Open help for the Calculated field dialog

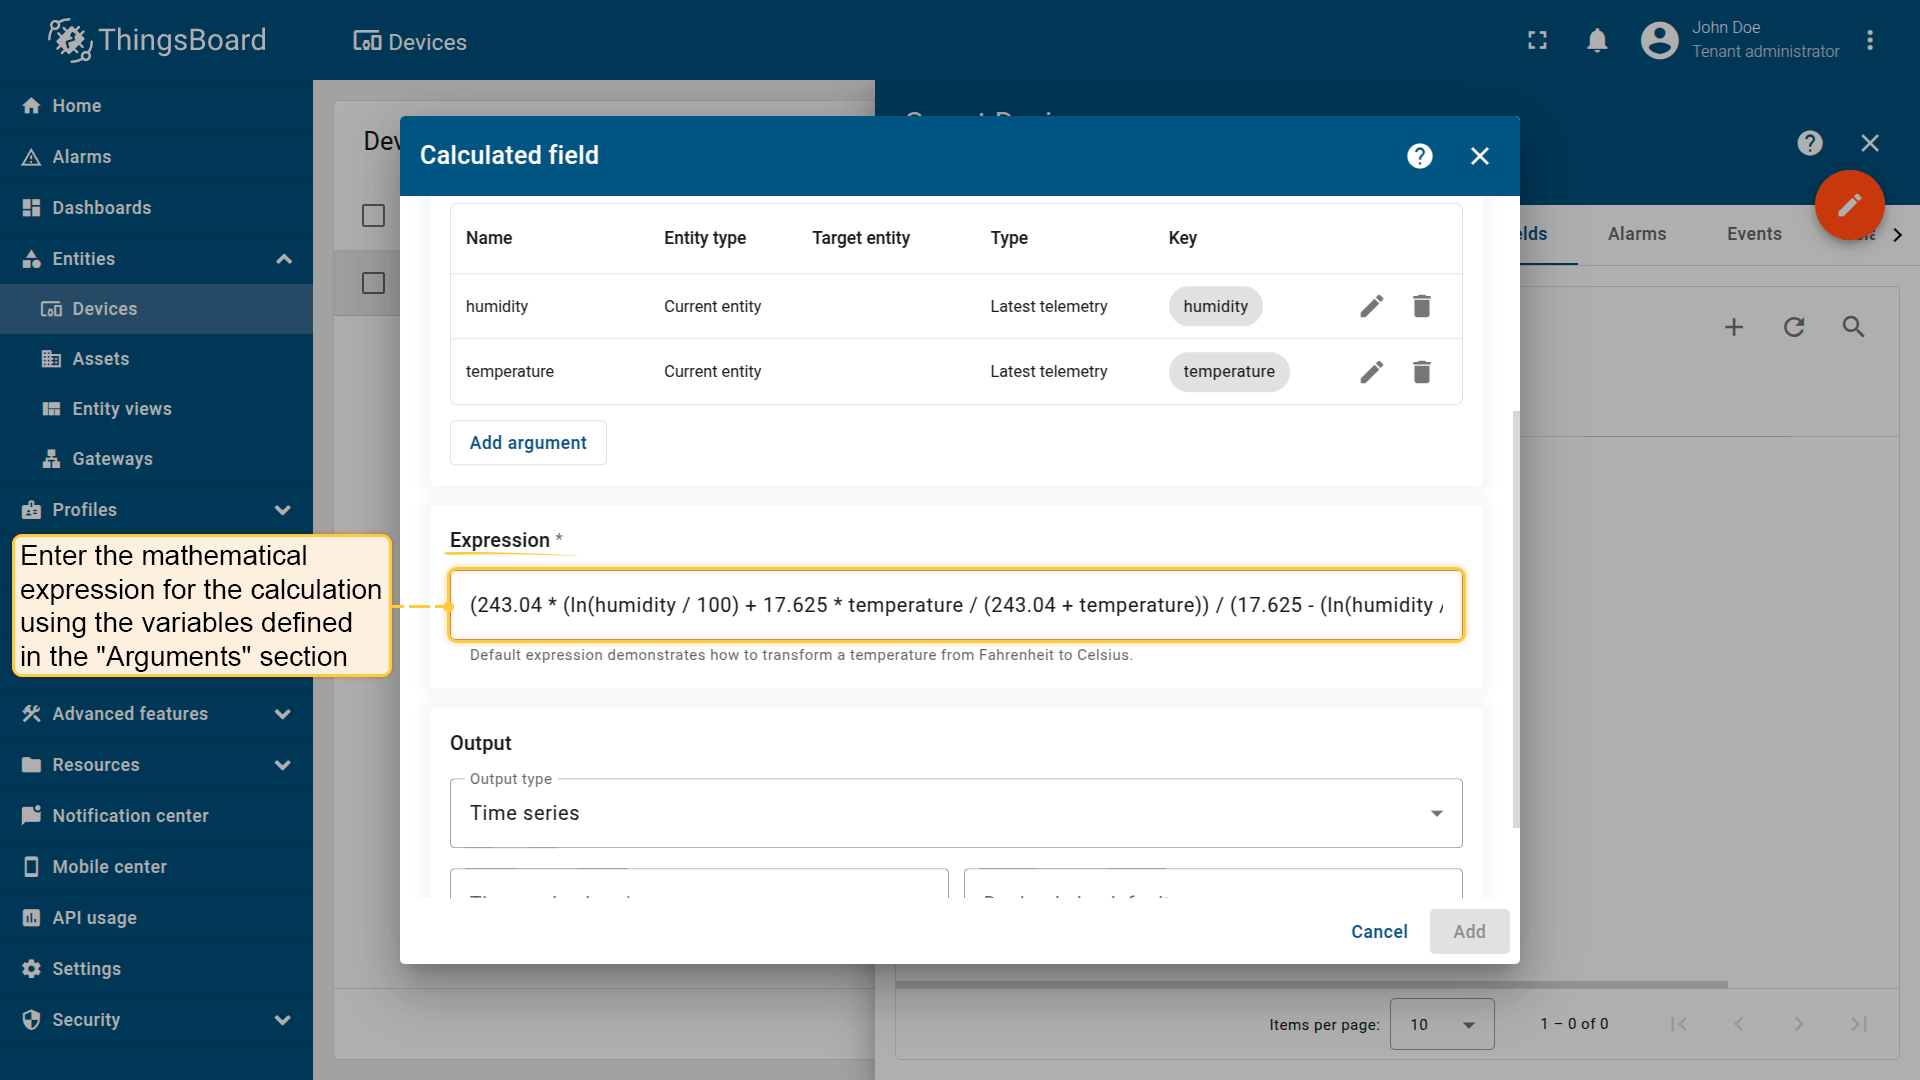pyautogui.click(x=1419, y=156)
